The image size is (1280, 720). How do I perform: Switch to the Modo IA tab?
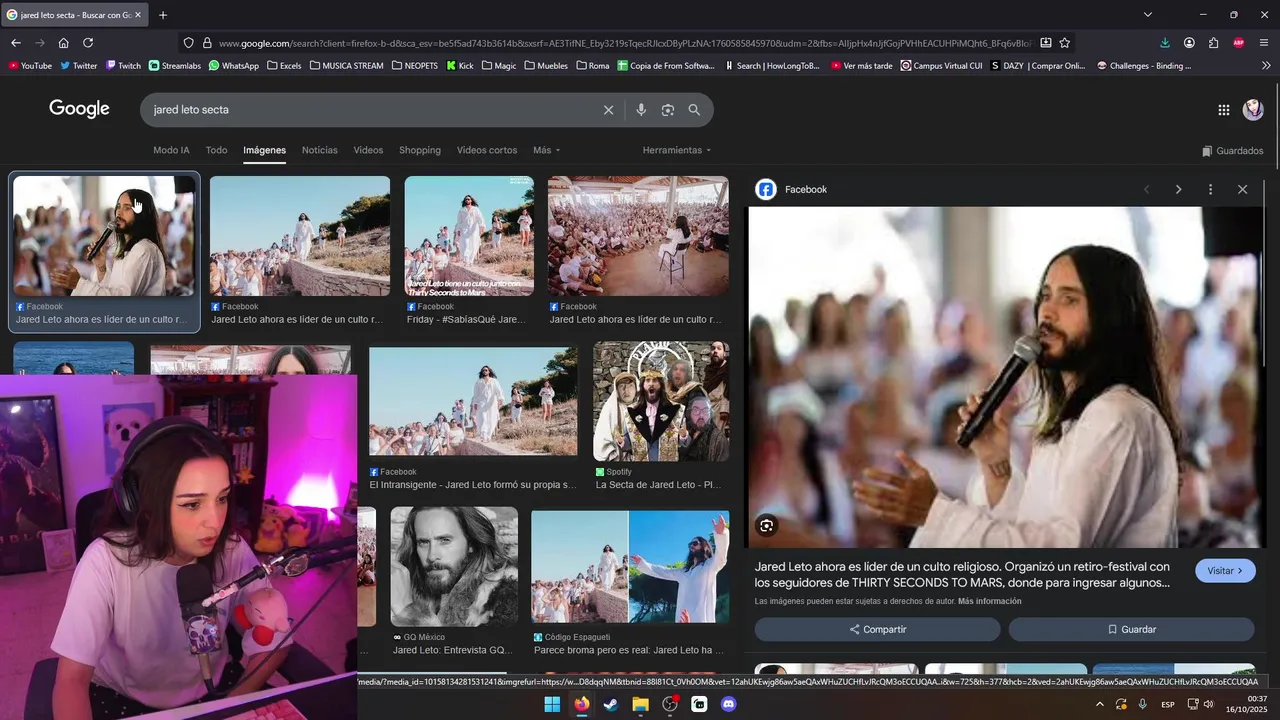171,150
